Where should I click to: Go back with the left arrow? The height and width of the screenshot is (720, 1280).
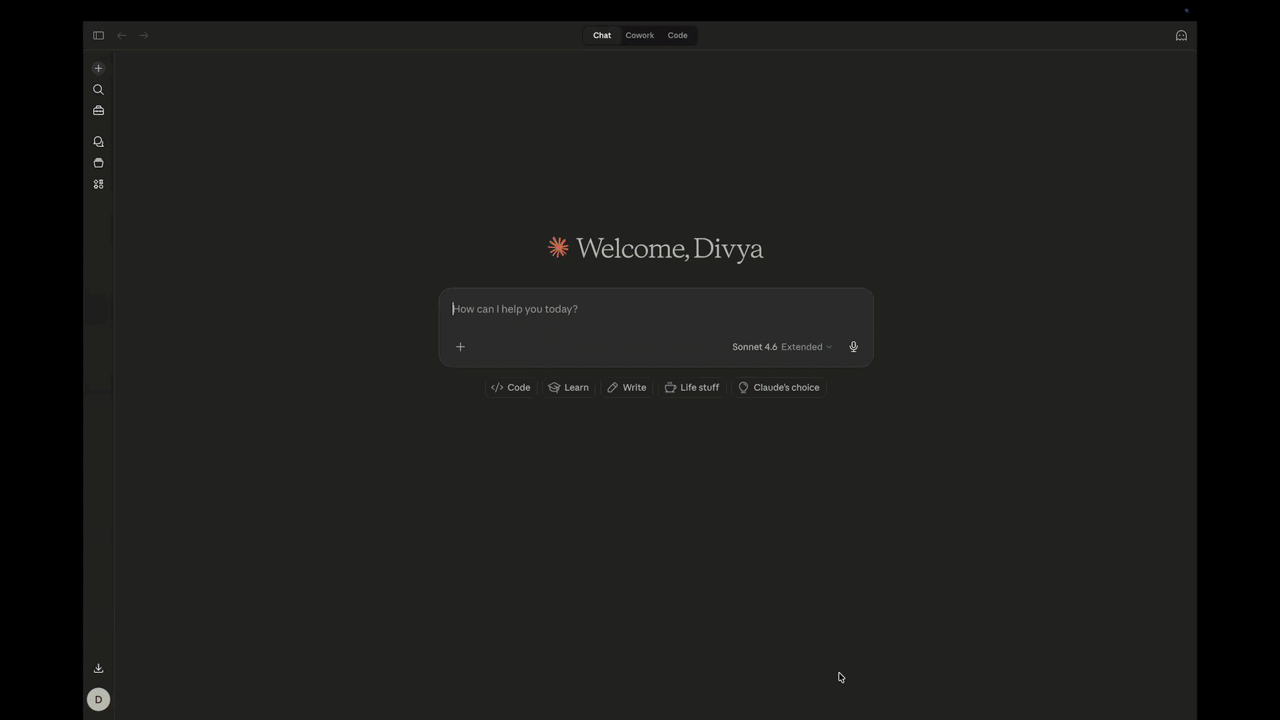click(x=122, y=35)
